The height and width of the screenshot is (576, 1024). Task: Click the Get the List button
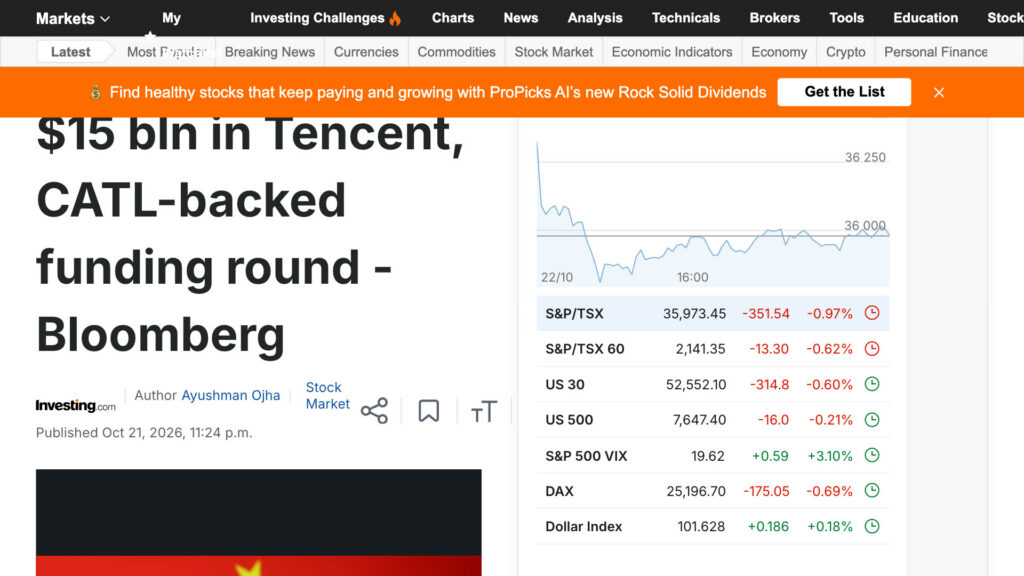[844, 92]
